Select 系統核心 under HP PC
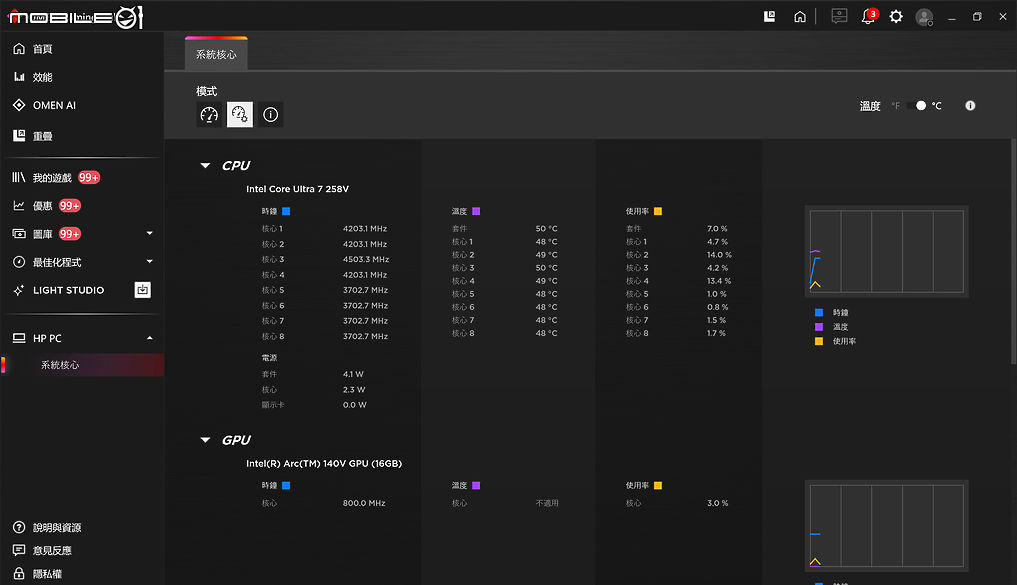Viewport: 1017px width, 585px height. 82,365
